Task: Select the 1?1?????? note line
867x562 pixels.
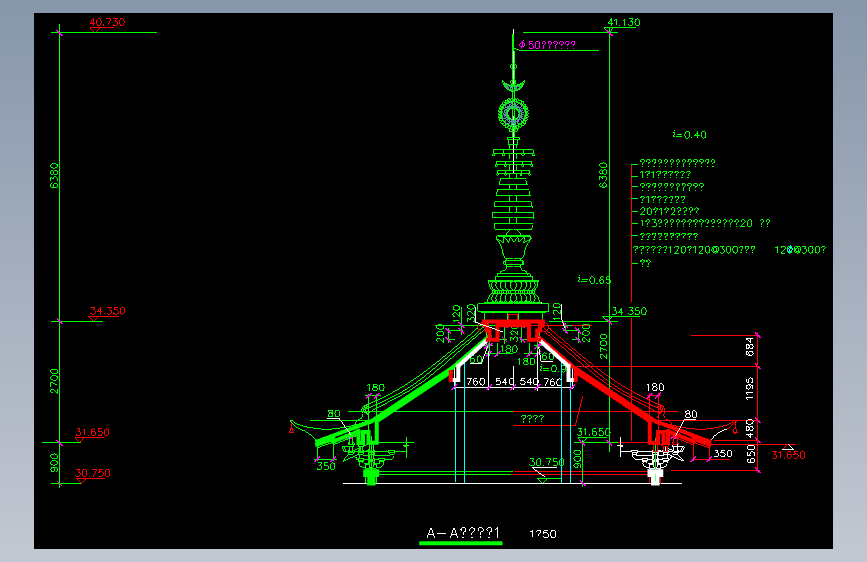Action: (x=665, y=174)
